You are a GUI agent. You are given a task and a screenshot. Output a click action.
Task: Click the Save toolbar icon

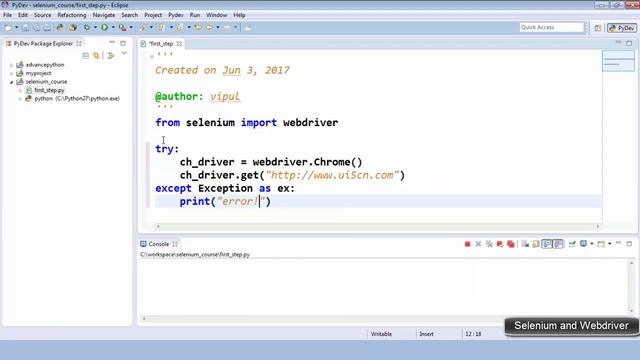click(26, 27)
